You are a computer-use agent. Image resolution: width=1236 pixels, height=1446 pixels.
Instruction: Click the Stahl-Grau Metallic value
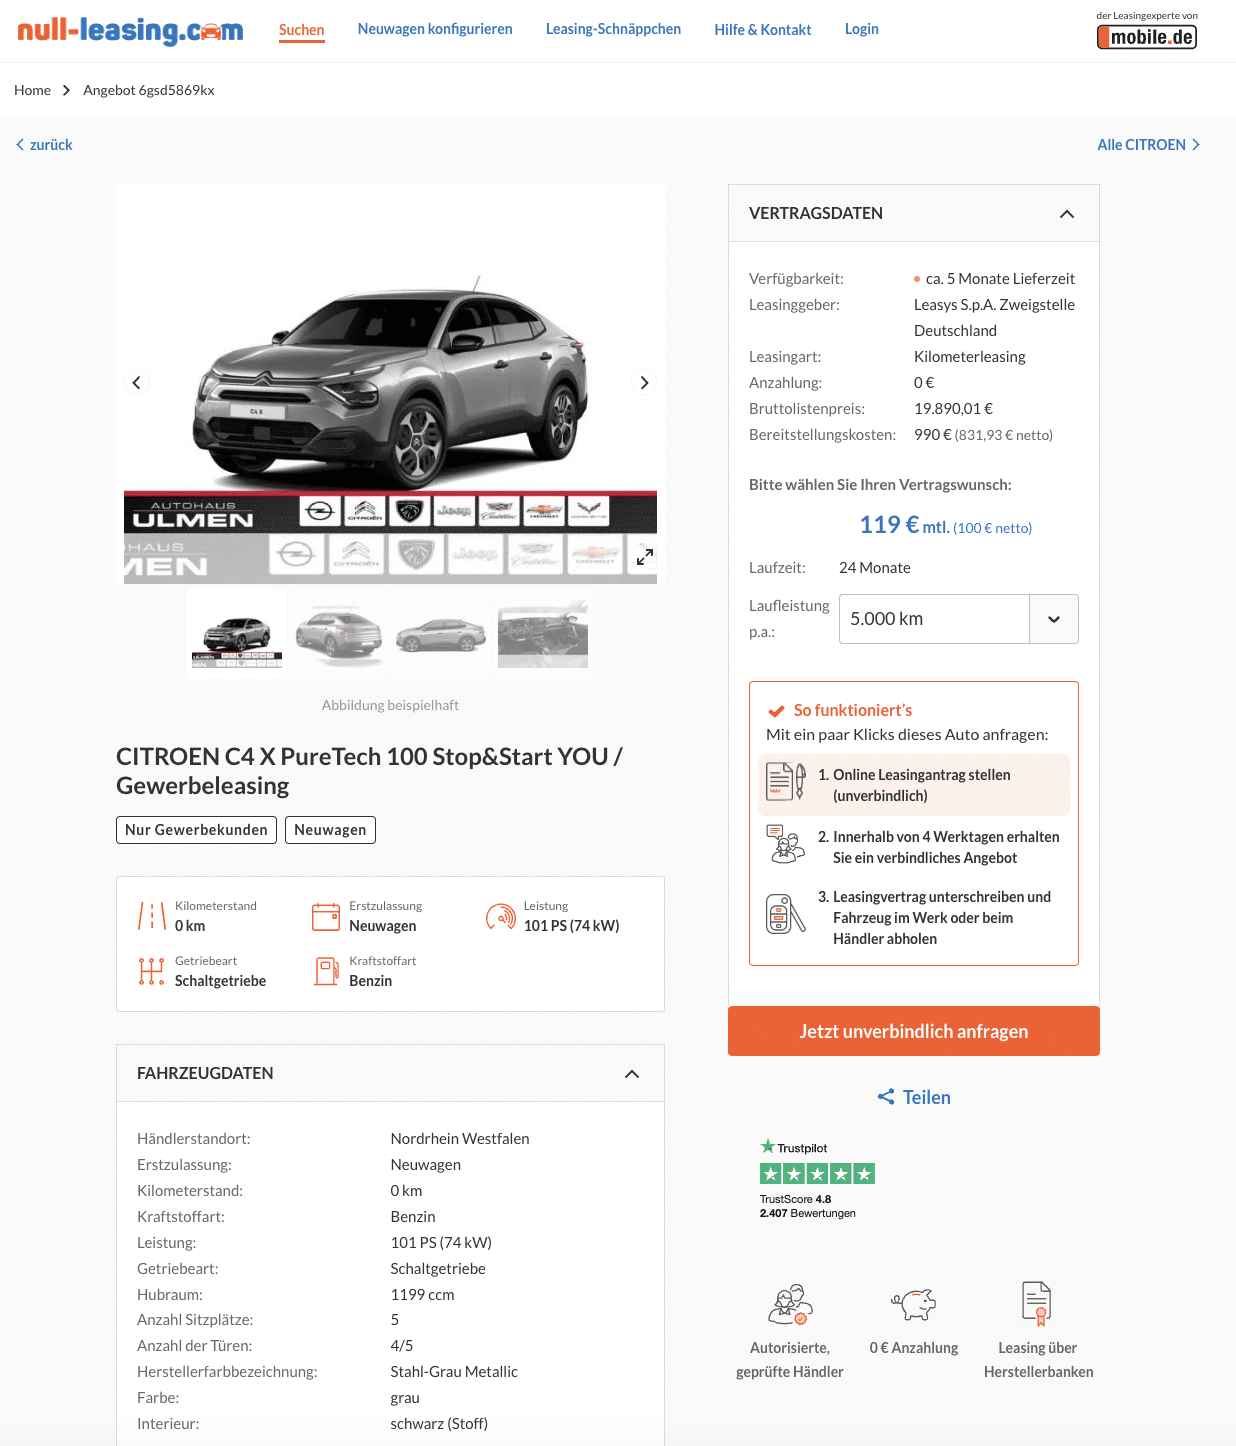[x=454, y=1372]
